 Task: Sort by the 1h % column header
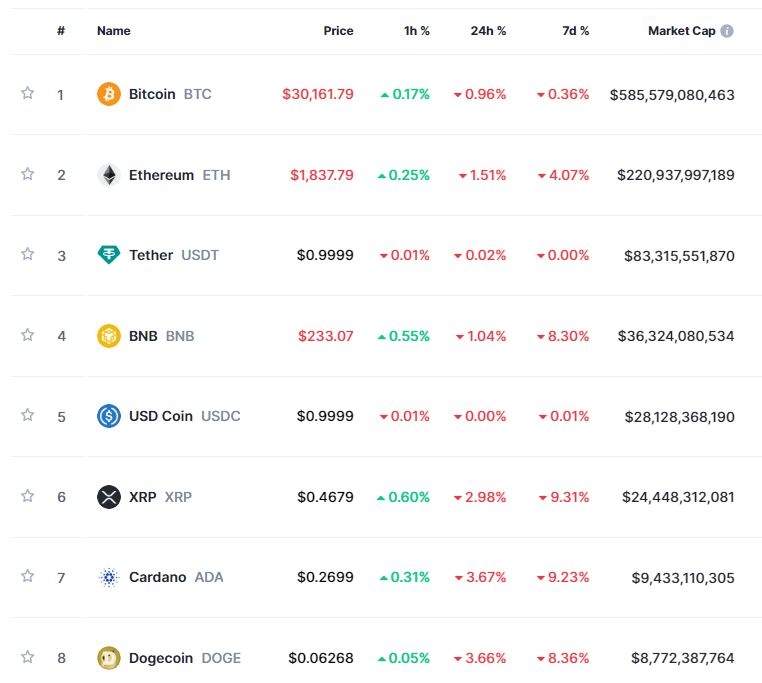point(416,31)
